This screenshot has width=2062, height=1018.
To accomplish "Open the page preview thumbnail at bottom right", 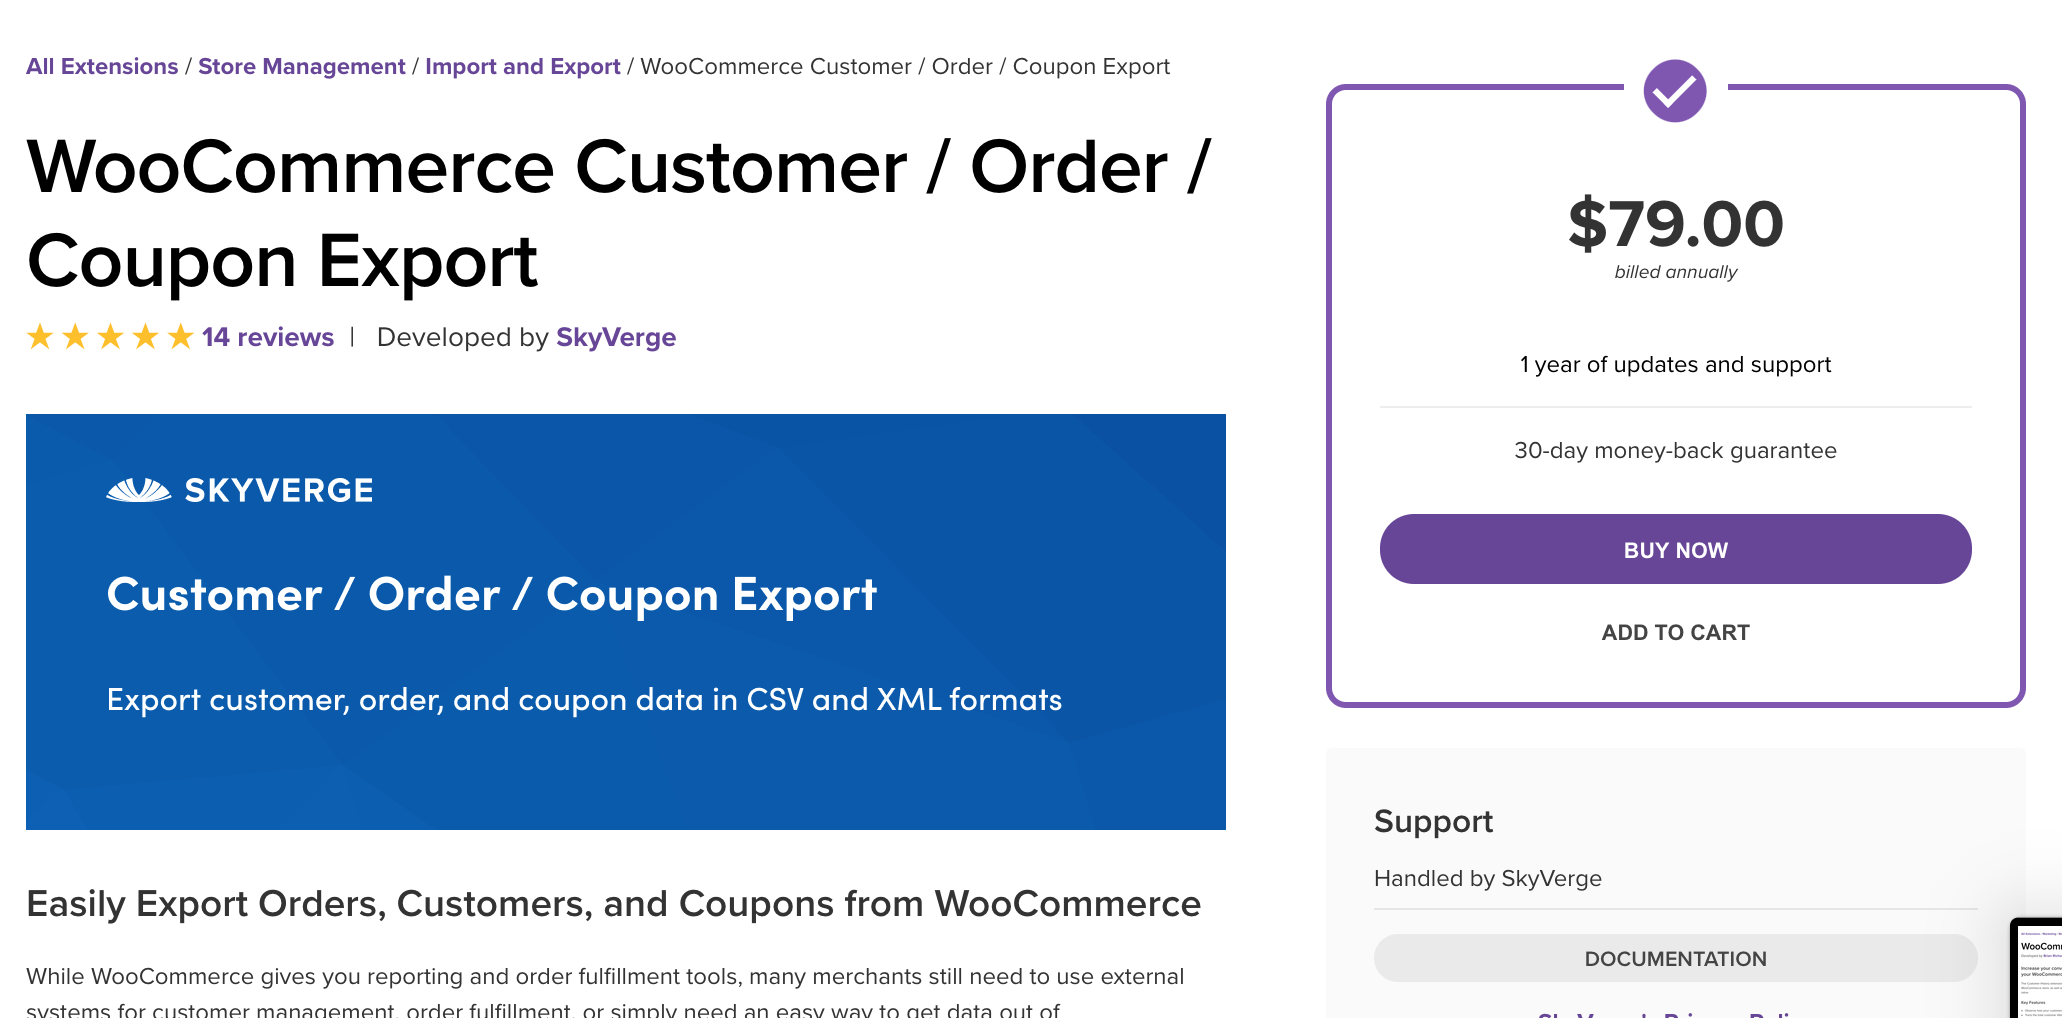I will (x=2037, y=967).
